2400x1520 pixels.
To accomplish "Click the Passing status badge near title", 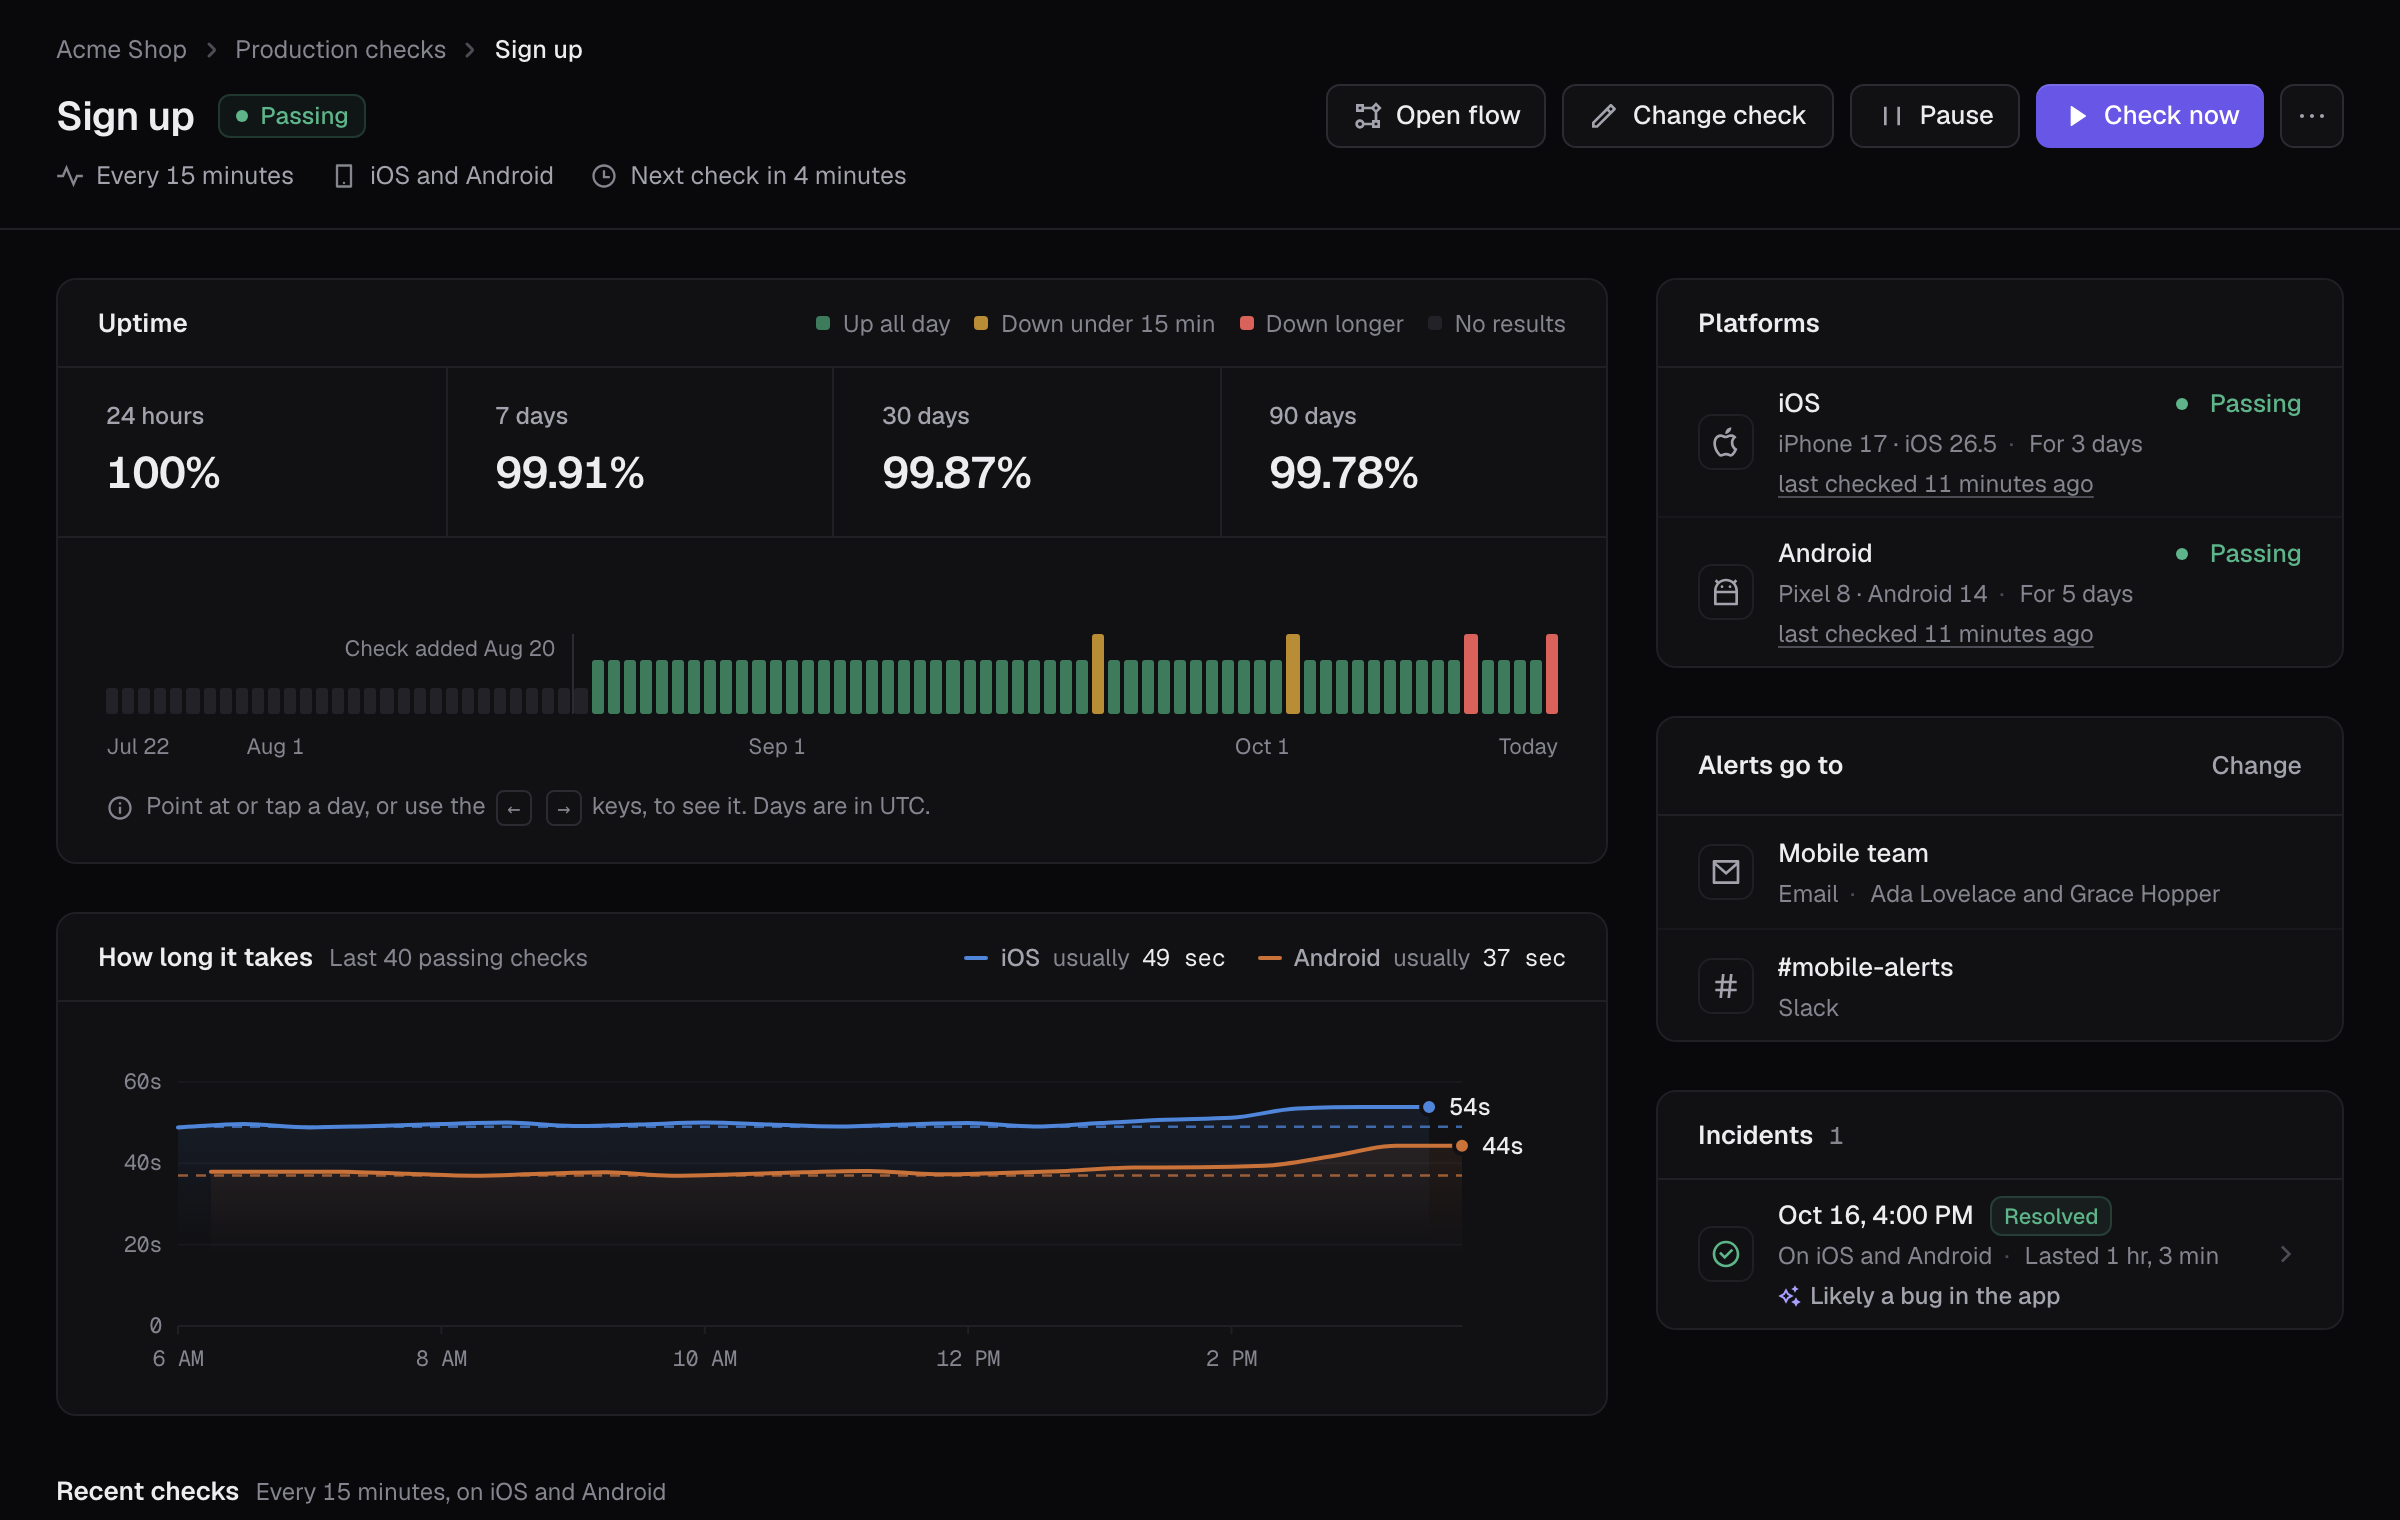I will pyautogui.click(x=291, y=116).
